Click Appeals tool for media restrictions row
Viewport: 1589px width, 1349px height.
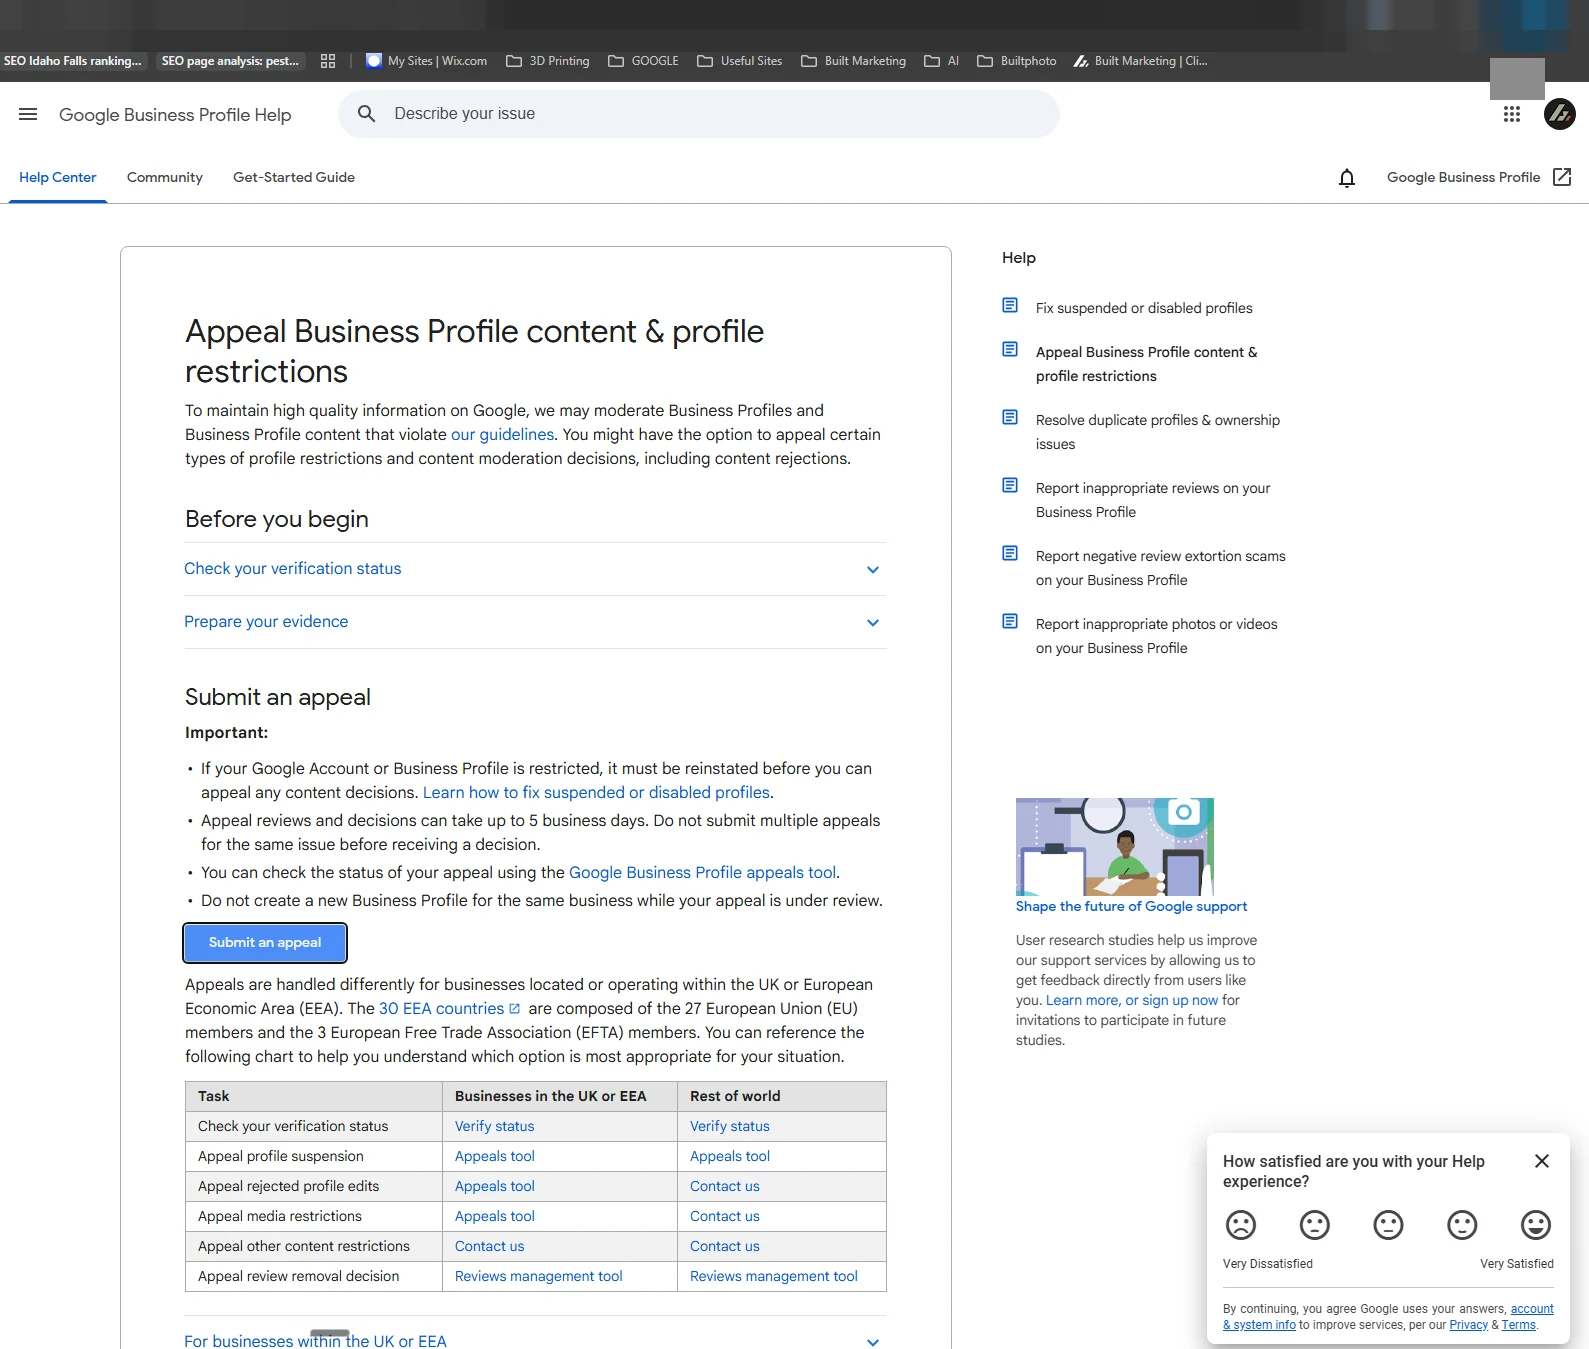(x=494, y=1216)
